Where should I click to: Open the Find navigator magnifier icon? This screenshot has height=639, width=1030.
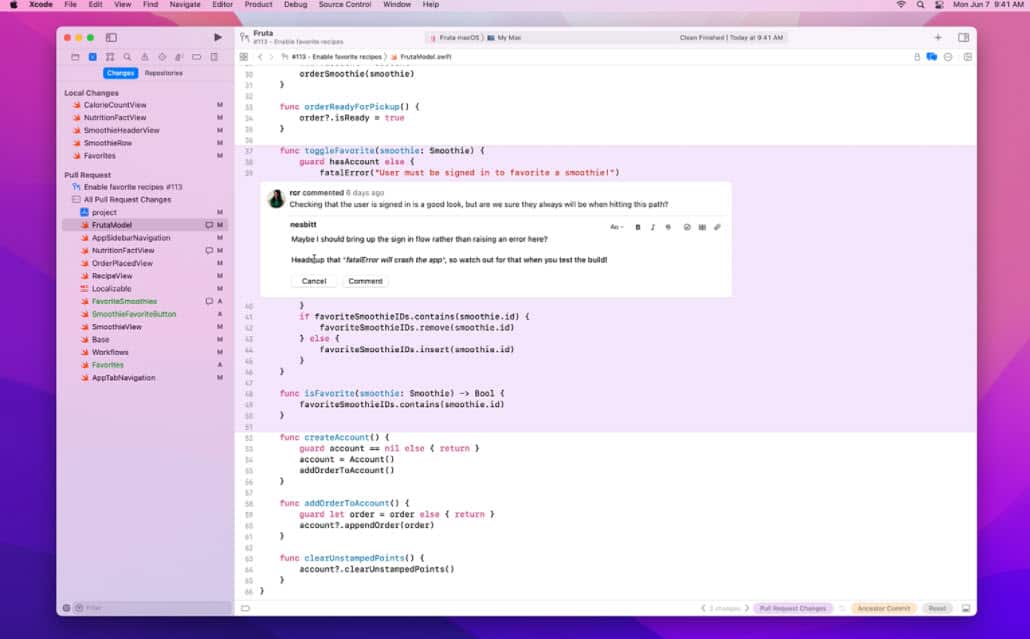[127, 57]
